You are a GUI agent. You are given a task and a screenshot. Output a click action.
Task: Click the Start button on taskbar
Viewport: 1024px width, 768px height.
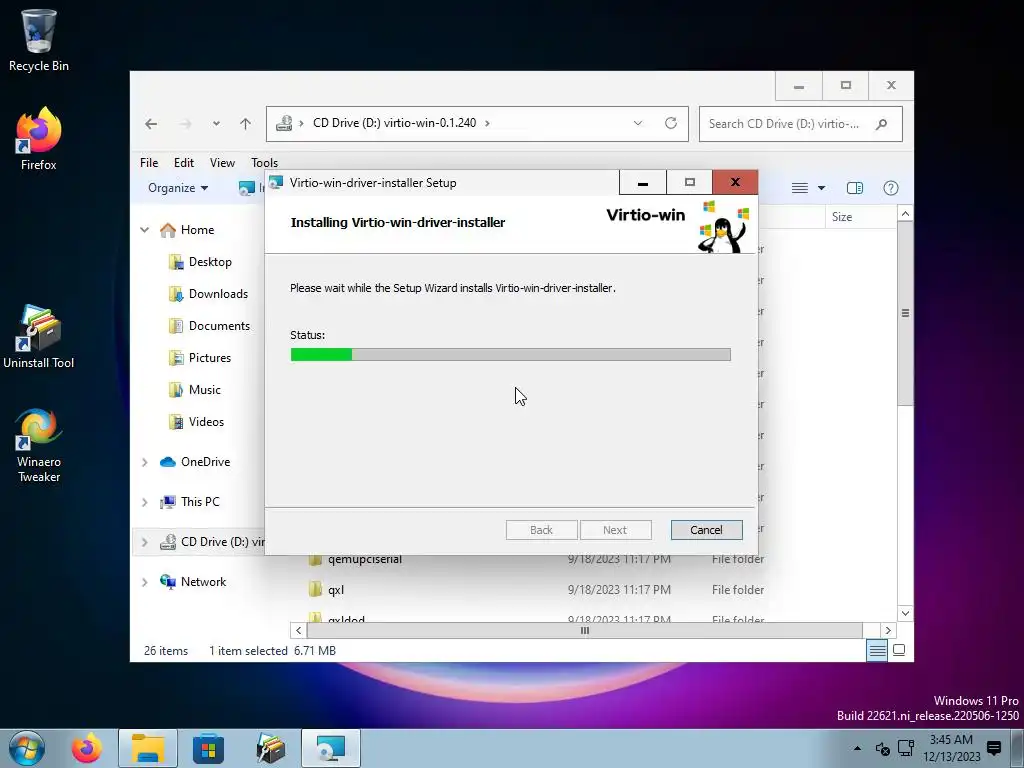click(x=27, y=748)
